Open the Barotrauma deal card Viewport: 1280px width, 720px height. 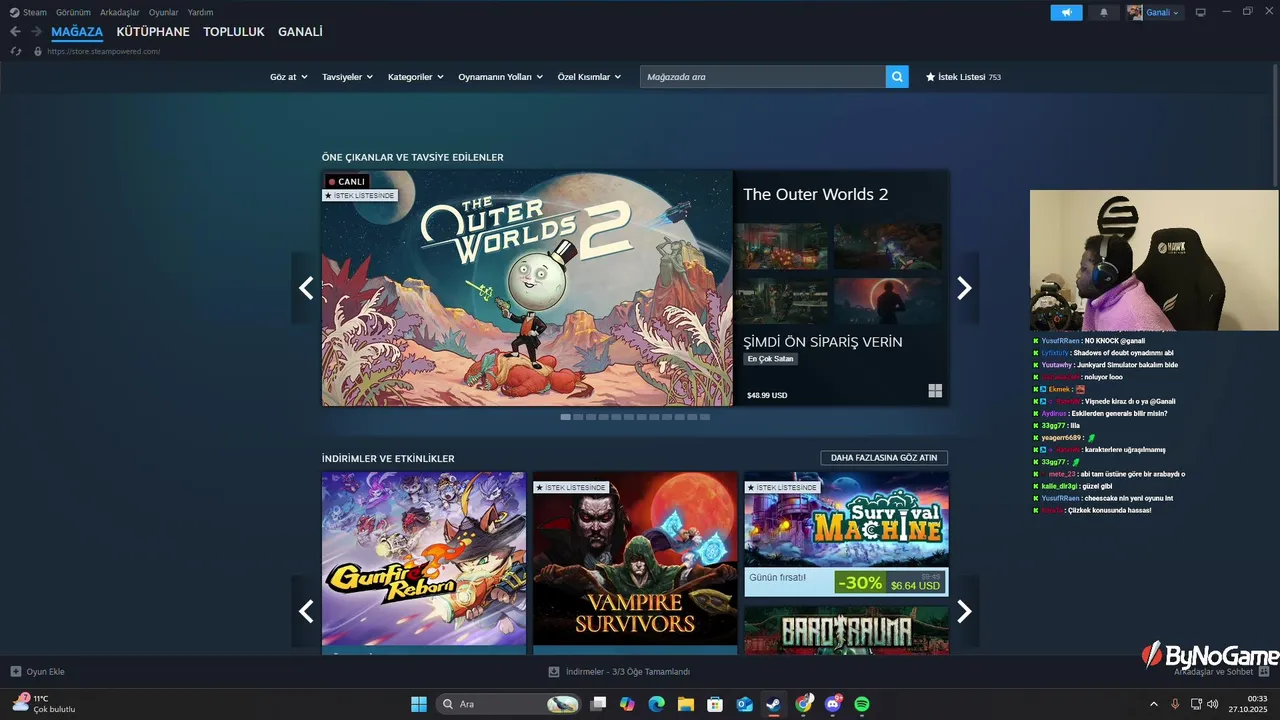point(846,630)
